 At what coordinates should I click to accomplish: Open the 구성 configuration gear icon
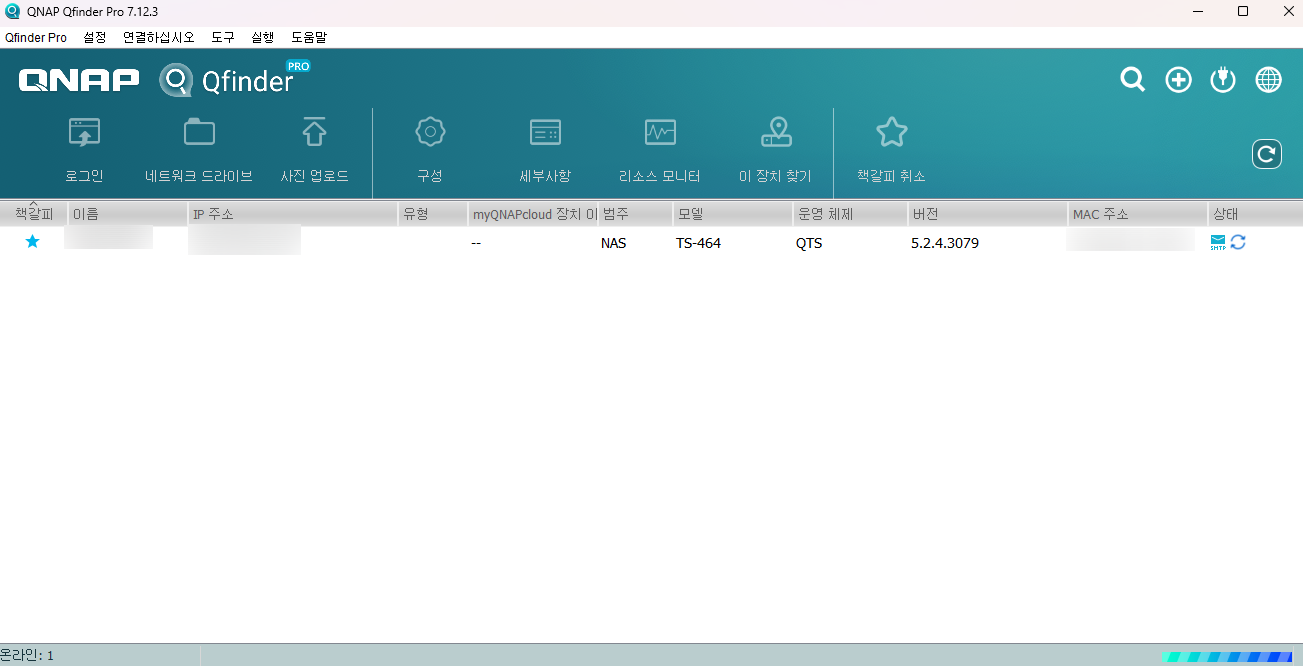(430, 131)
